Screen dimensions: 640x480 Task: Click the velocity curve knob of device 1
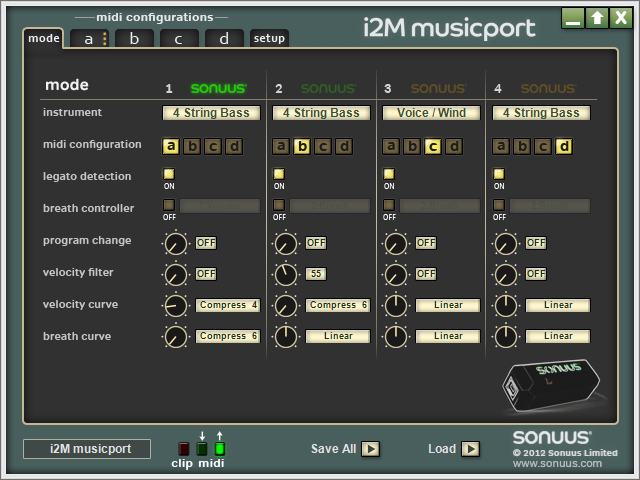coord(176,306)
